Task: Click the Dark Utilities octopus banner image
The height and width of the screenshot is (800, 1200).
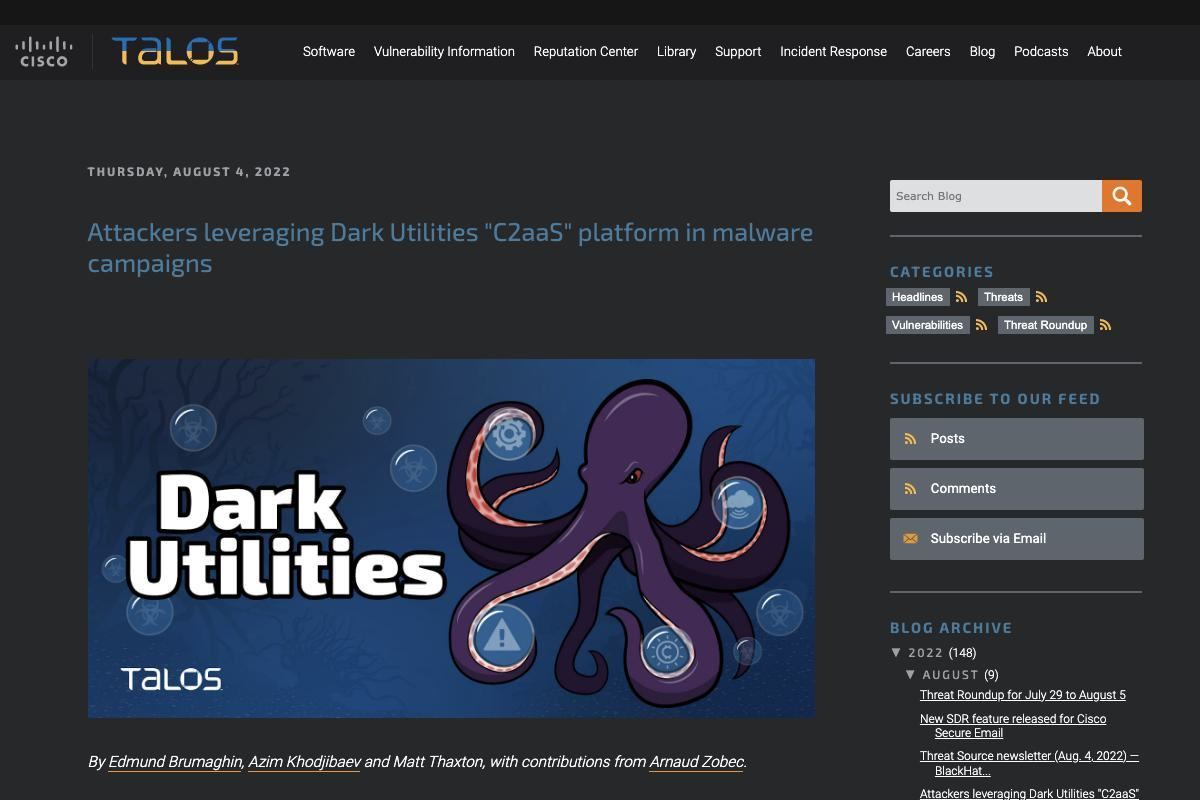Action: [451, 538]
